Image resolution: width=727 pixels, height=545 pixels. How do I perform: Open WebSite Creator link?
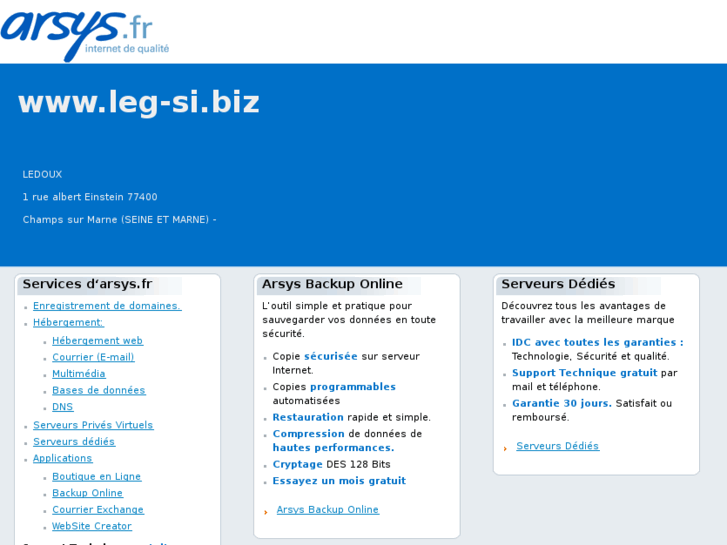(92, 526)
